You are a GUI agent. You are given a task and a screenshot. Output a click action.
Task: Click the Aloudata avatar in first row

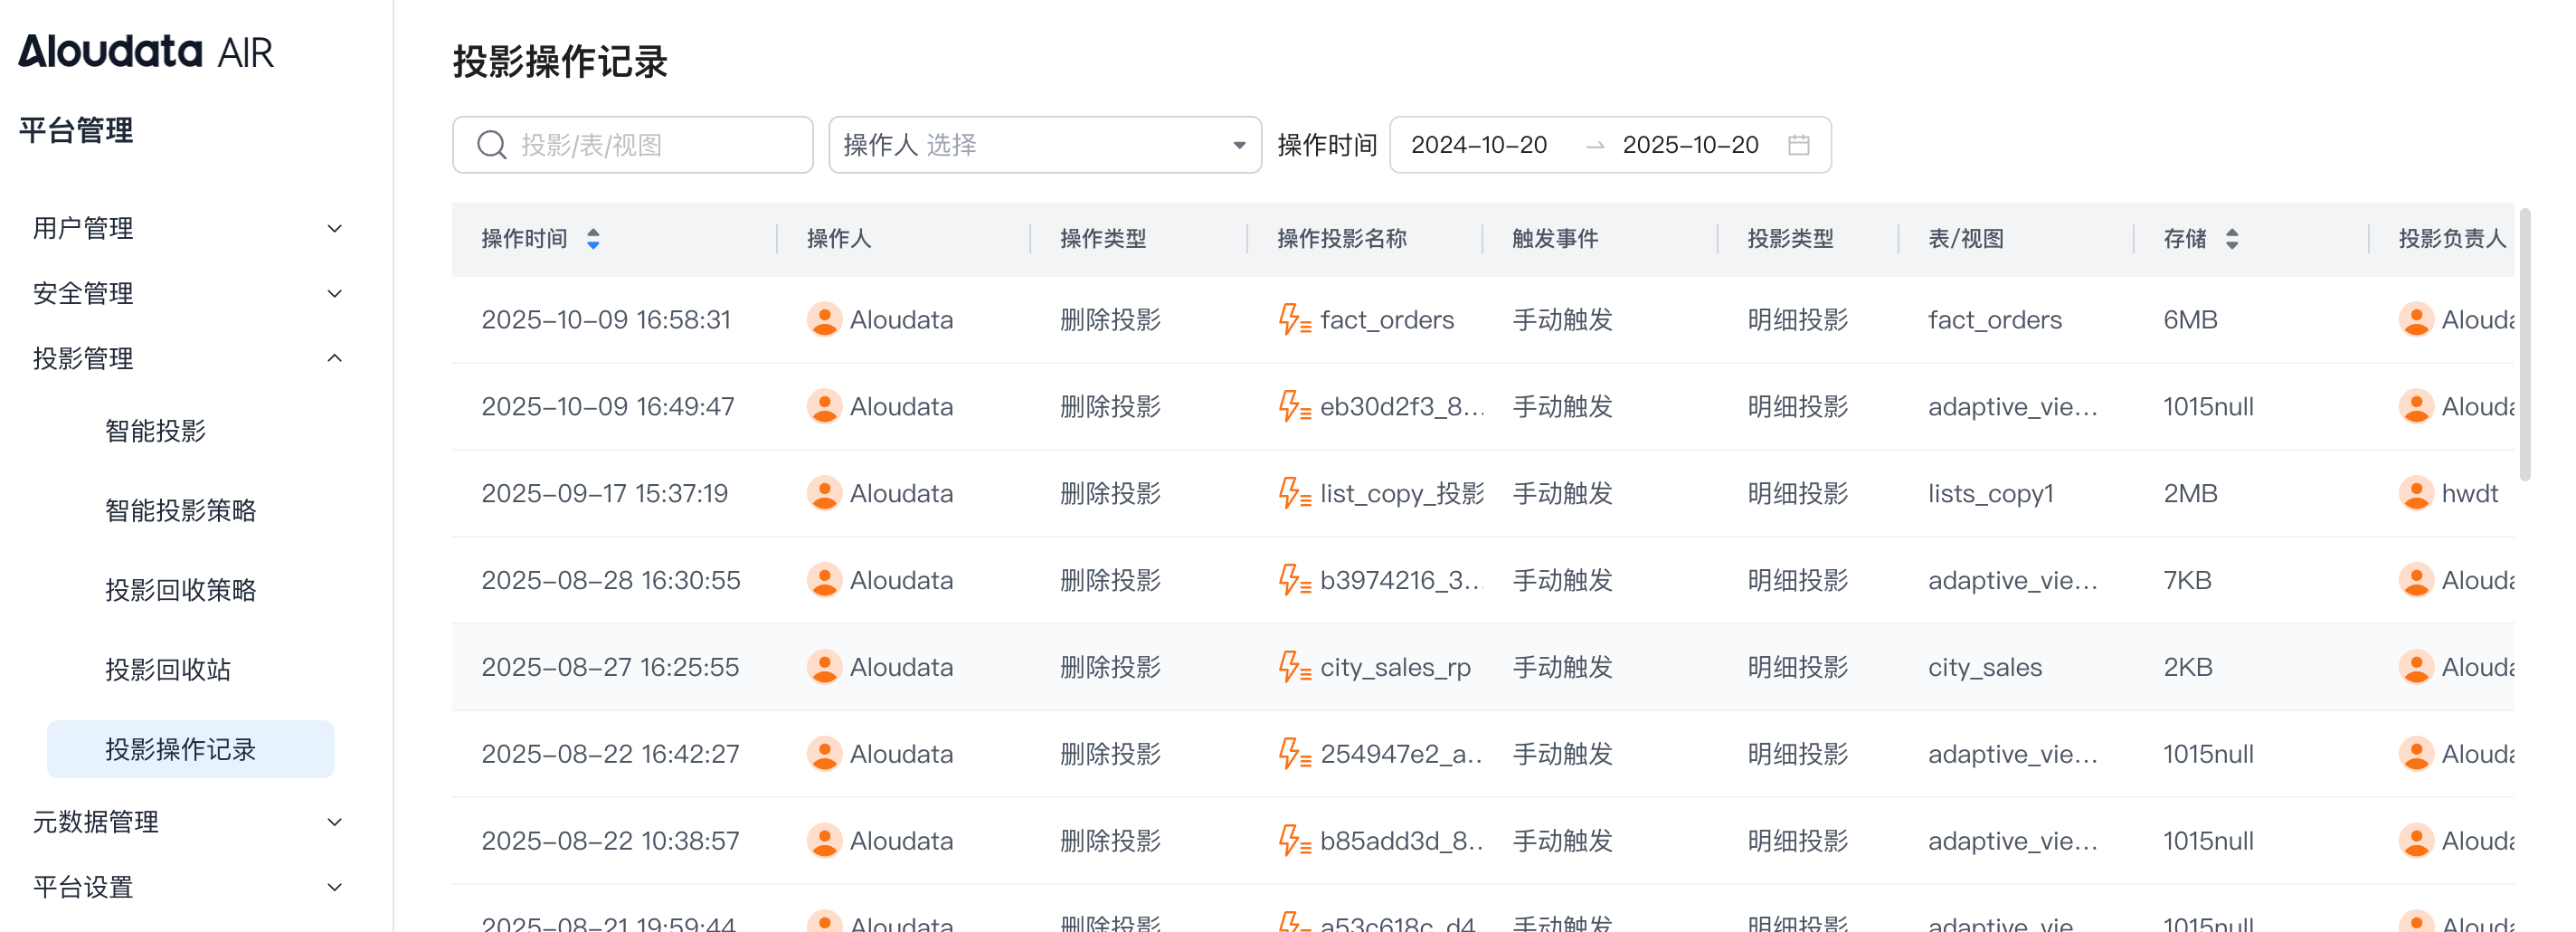pos(824,320)
